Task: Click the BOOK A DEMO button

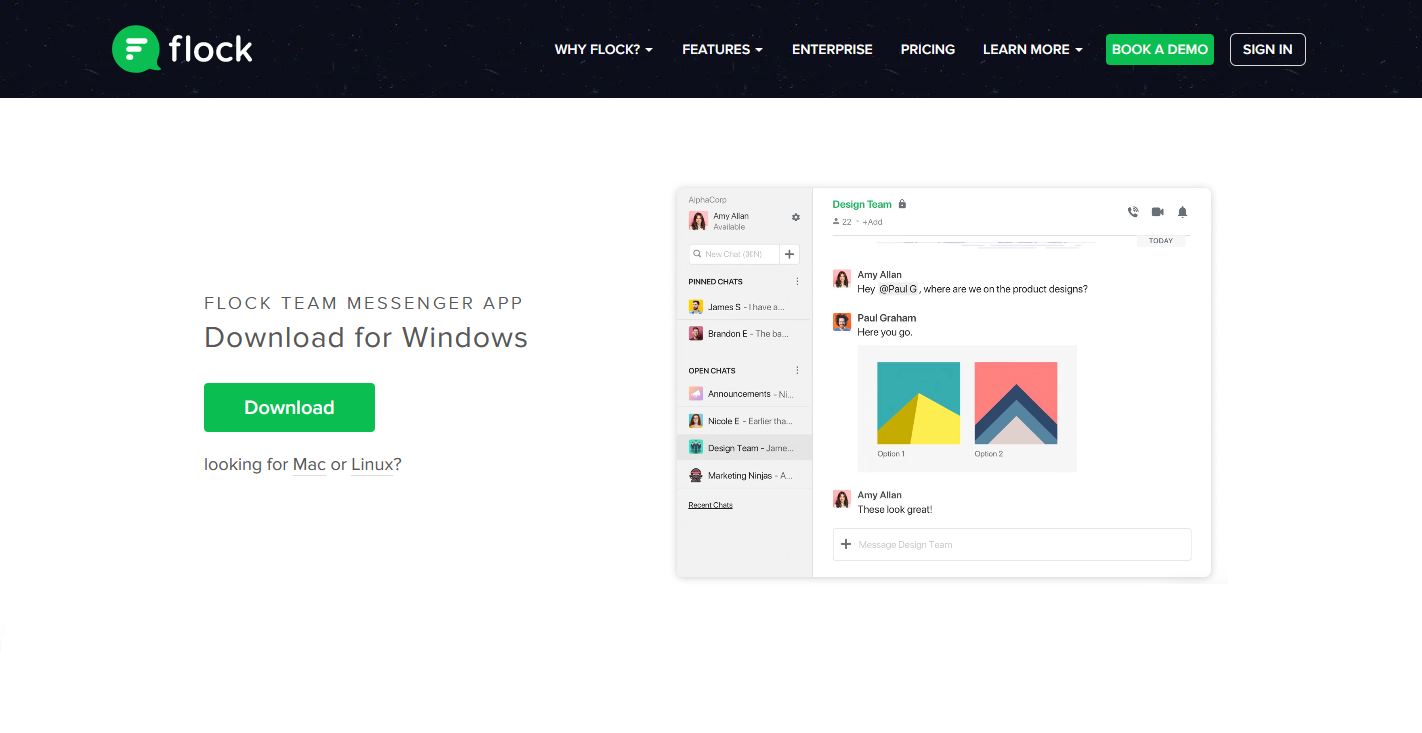Action: tap(1160, 49)
